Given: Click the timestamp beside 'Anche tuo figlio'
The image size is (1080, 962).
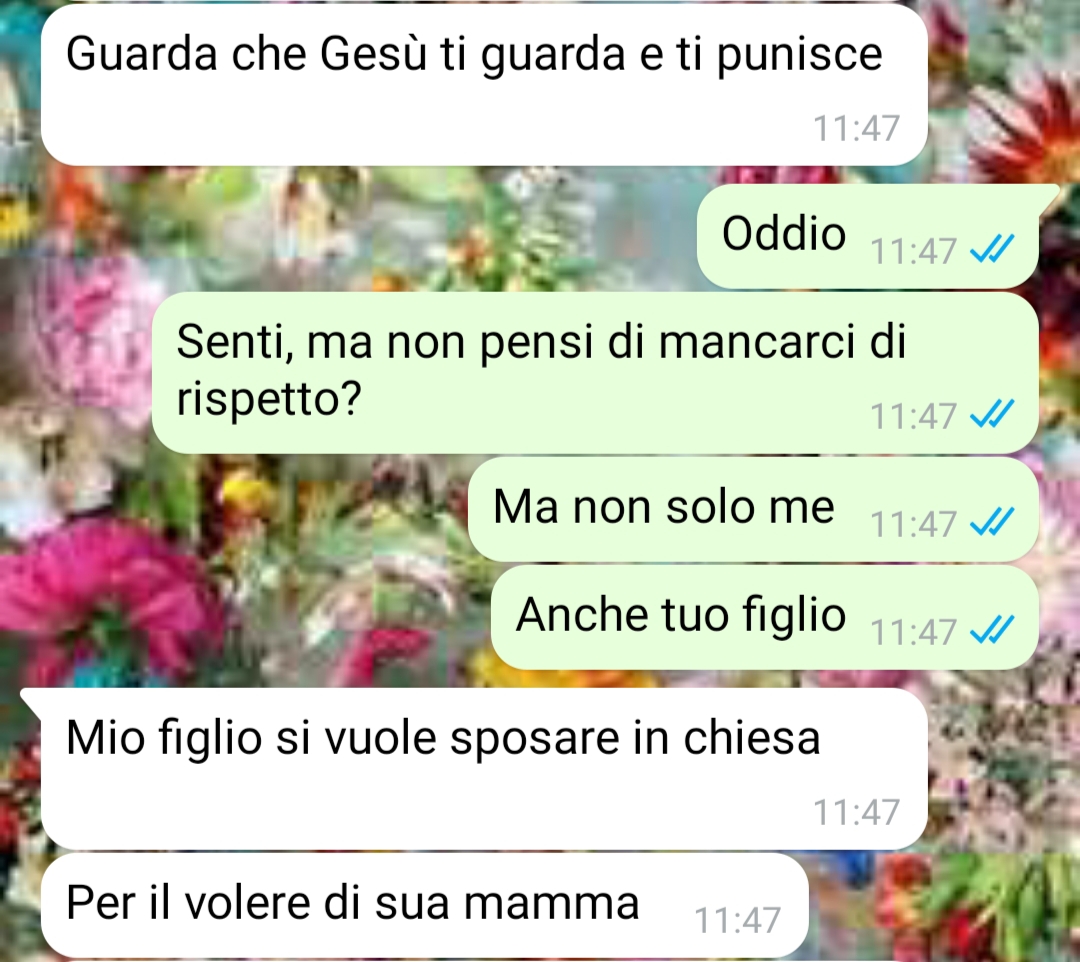Looking at the screenshot, I should 913,631.
